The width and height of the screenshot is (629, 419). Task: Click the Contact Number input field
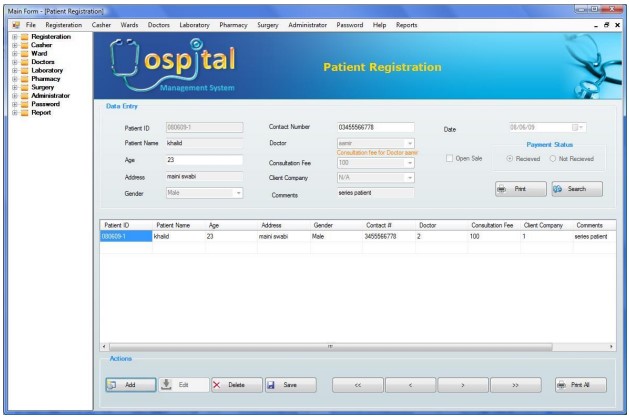pos(375,128)
